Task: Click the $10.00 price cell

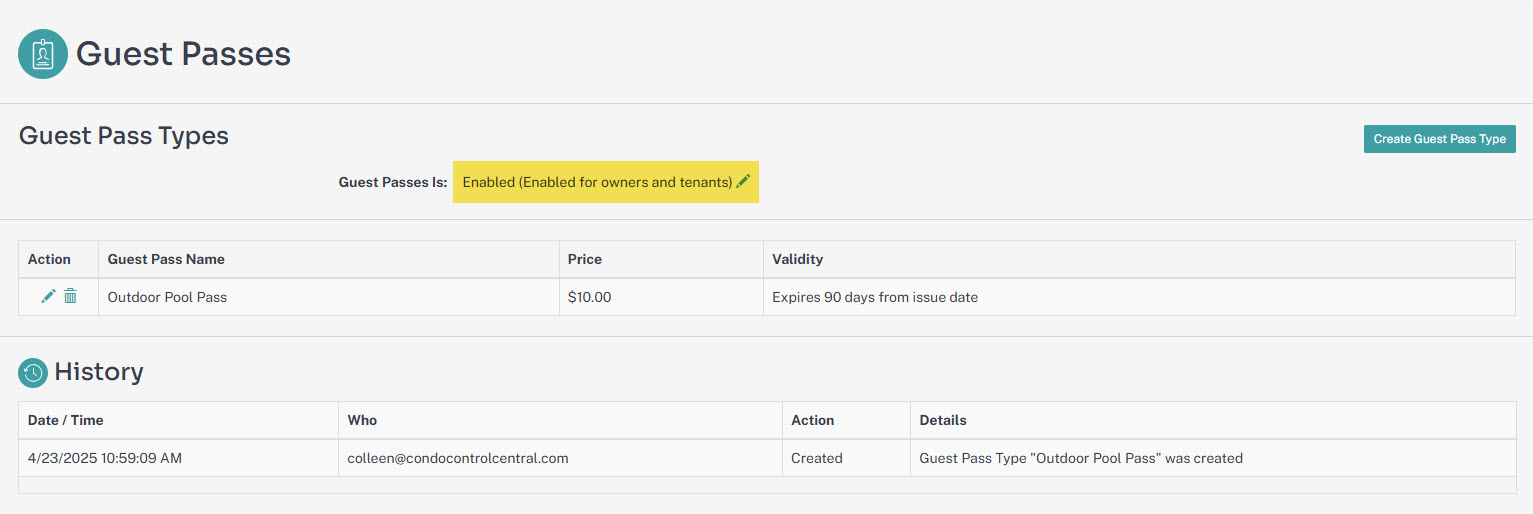Action: pos(661,297)
